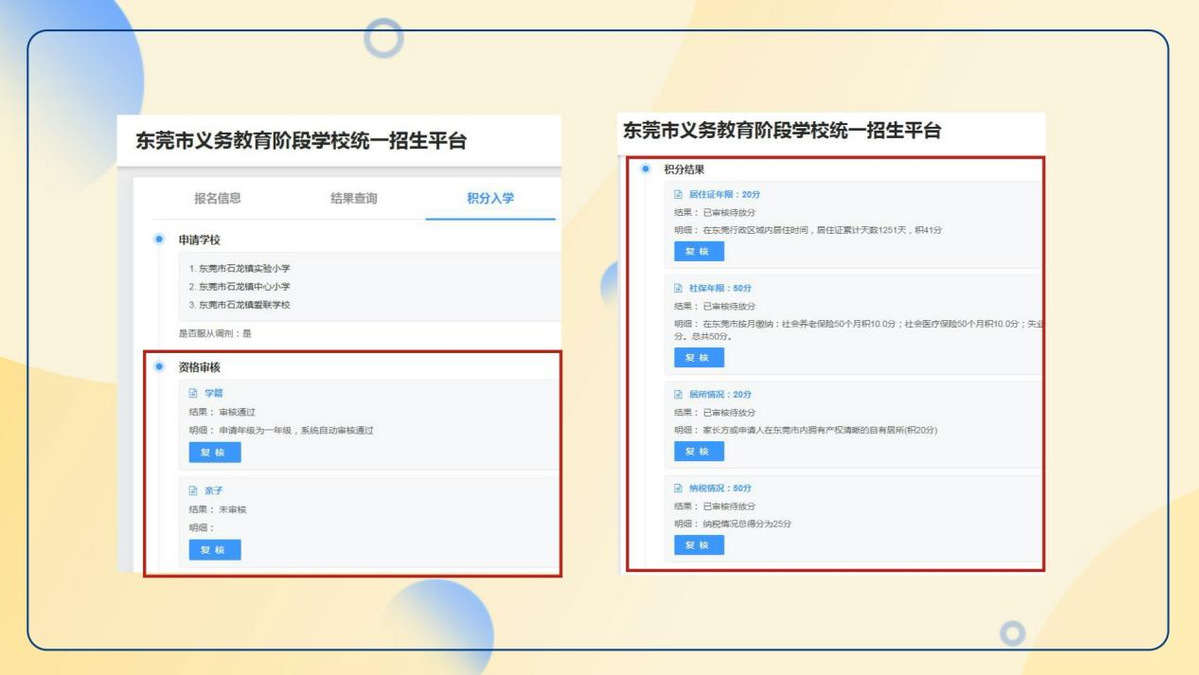Click the blue timeline dot beside 积分结果
Image resolution: width=1199 pixels, height=675 pixels.
[646, 168]
